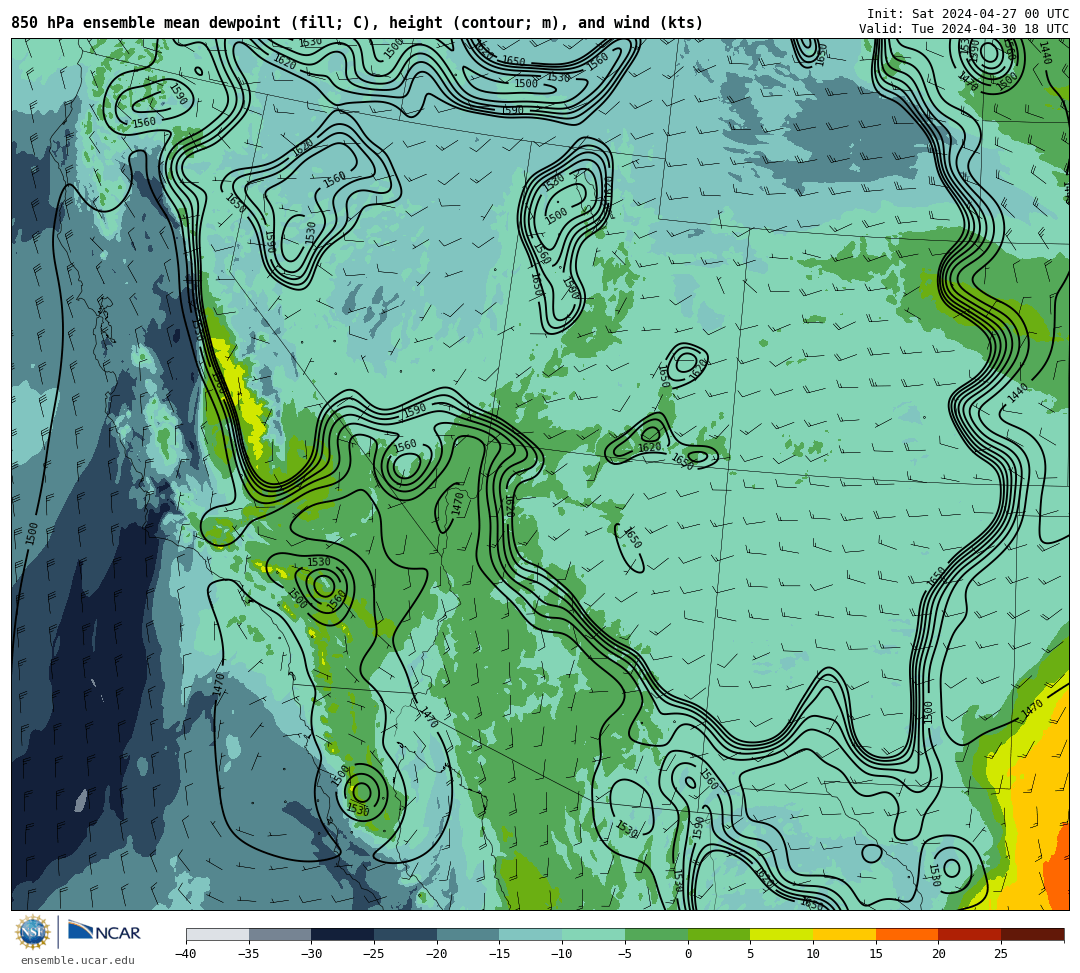Click the NCAR logo
1080x973 pixels.
click(x=104, y=932)
